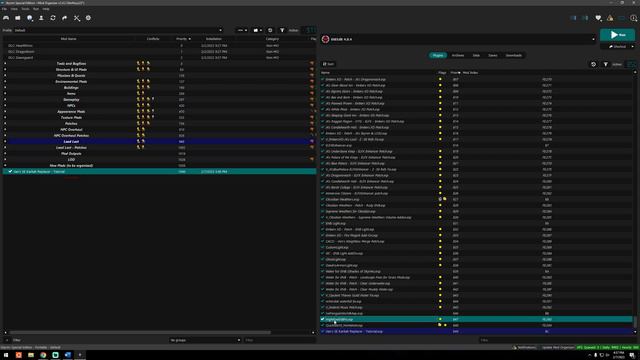Expand the New Mods (to be organized) separator

coord(5,165)
